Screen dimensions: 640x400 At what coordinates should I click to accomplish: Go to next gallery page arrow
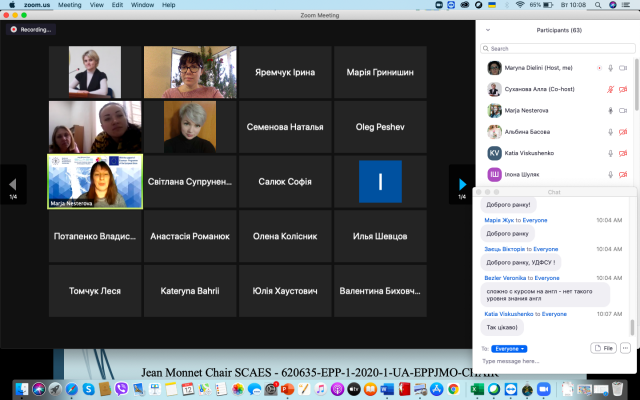click(462, 184)
